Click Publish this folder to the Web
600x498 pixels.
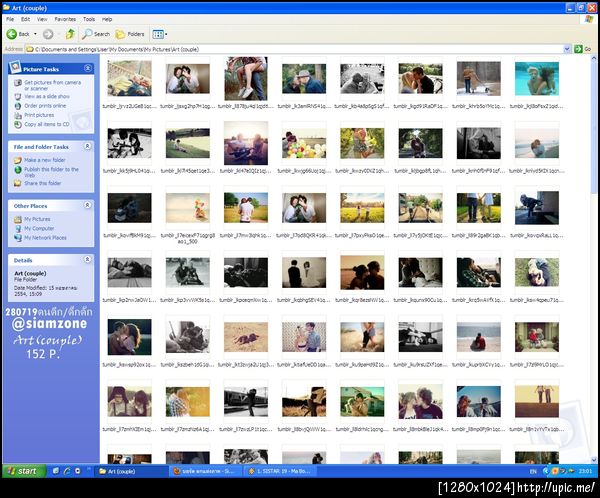pyautogui.click(x=51, y=172)
